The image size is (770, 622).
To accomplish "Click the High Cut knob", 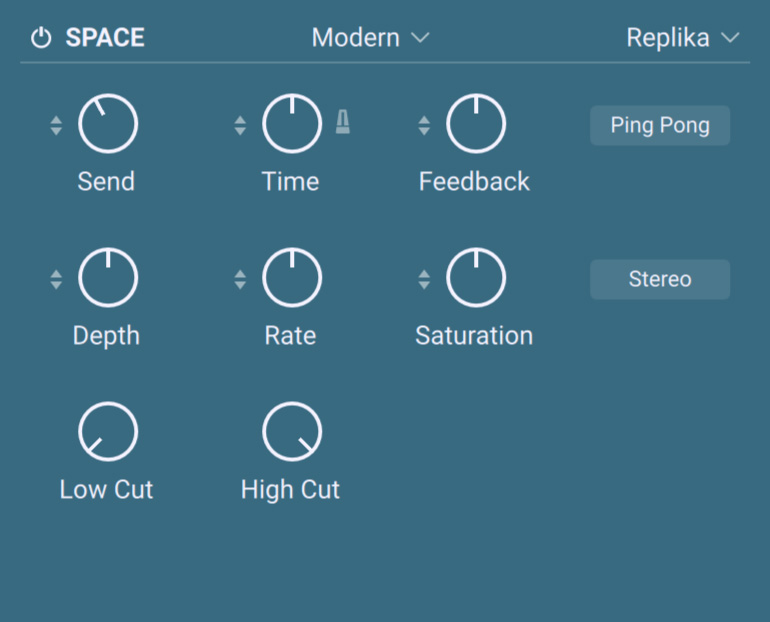I will point(292,432).
